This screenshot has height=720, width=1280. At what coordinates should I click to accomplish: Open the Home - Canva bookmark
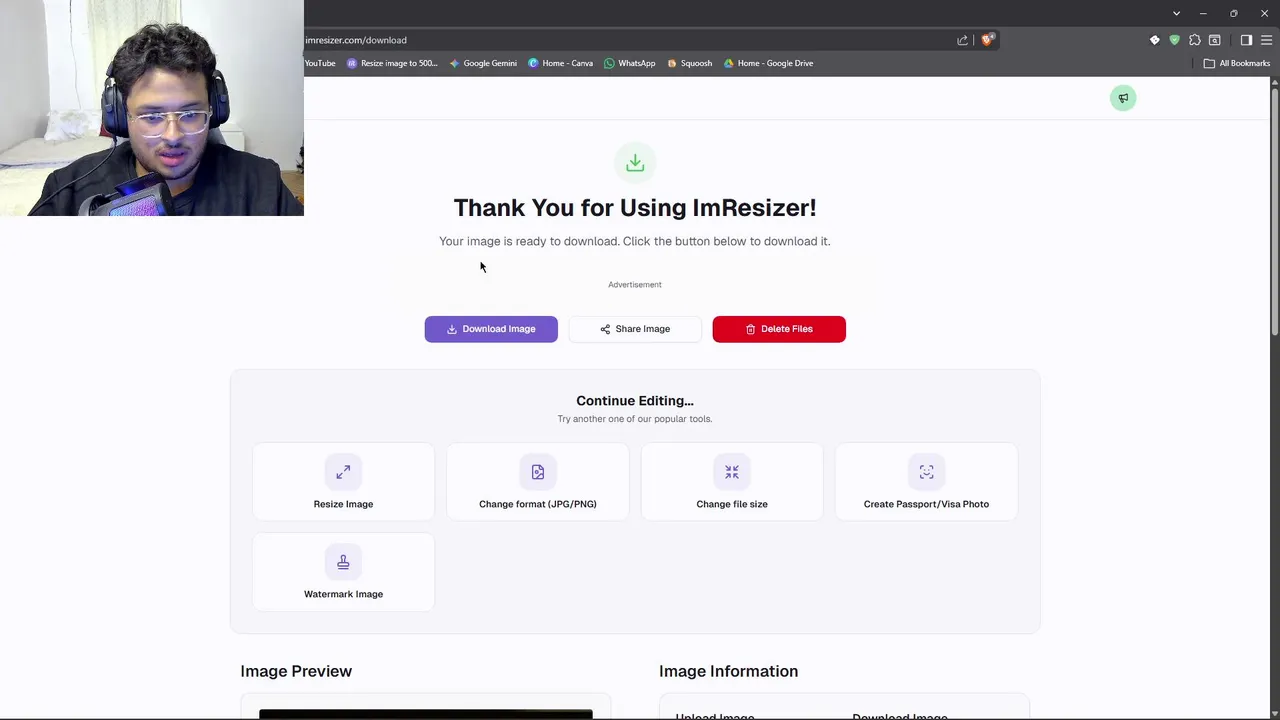coord(560,63)
